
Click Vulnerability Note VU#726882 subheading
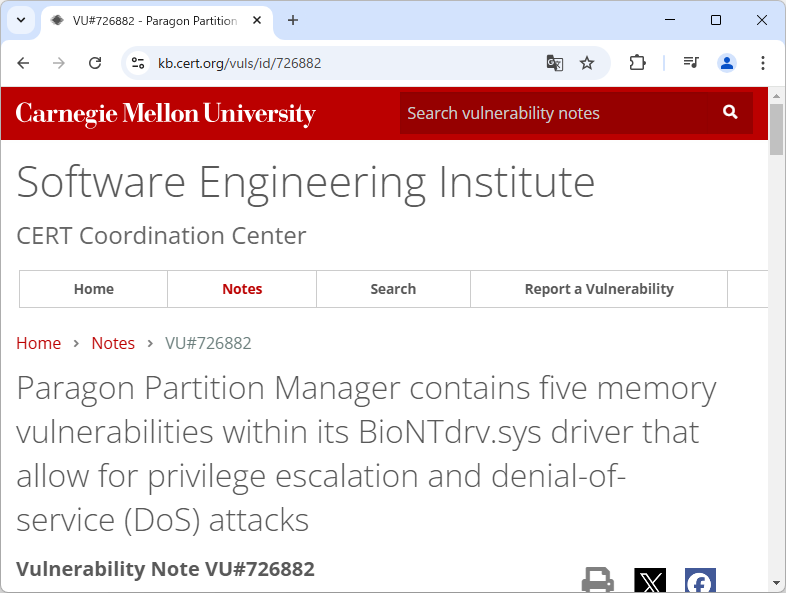click(x=165, y=569)
